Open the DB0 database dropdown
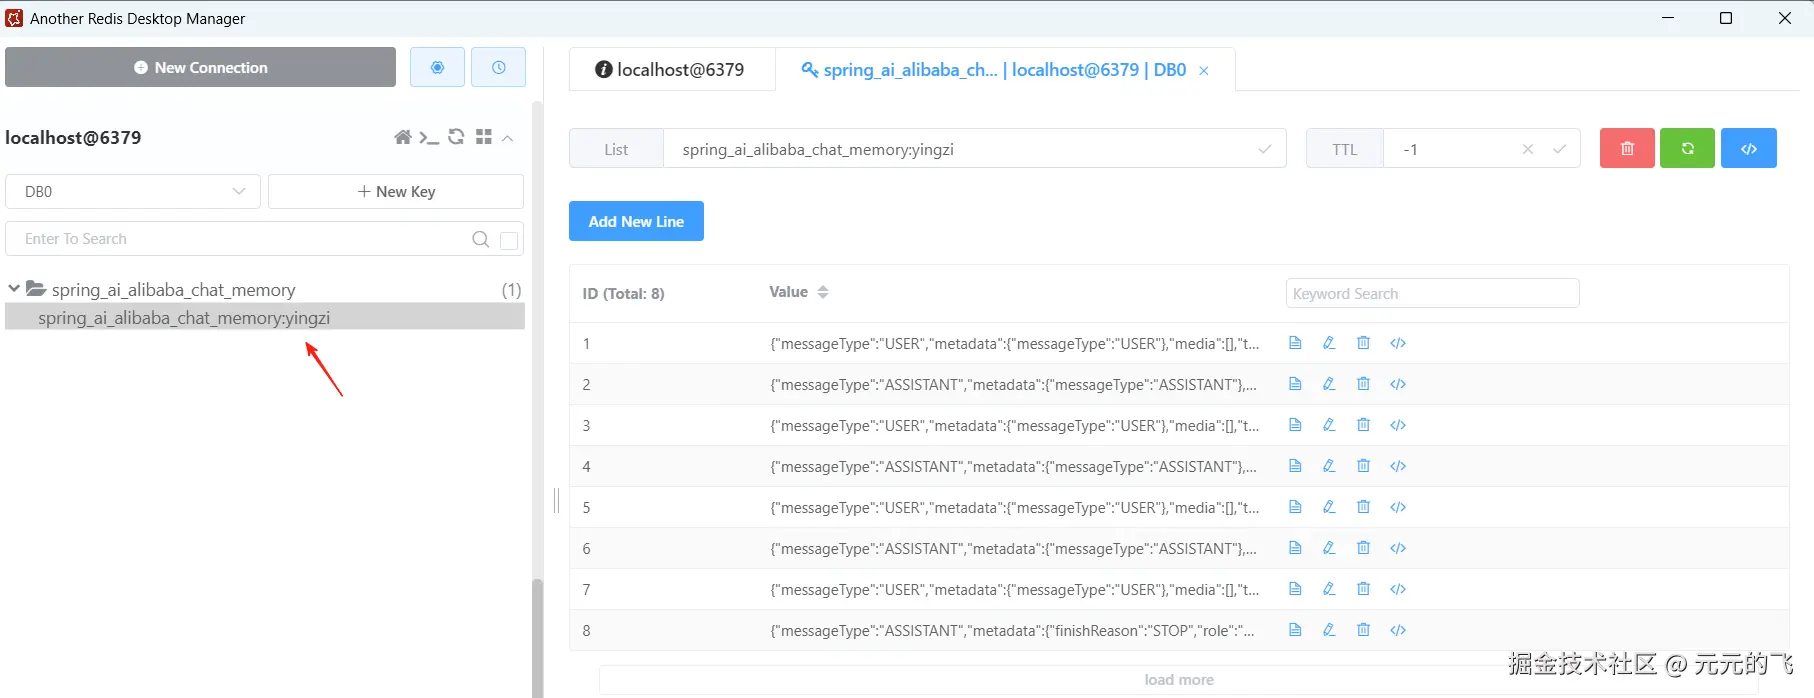The image size is (1814, 698). point(133,191)
